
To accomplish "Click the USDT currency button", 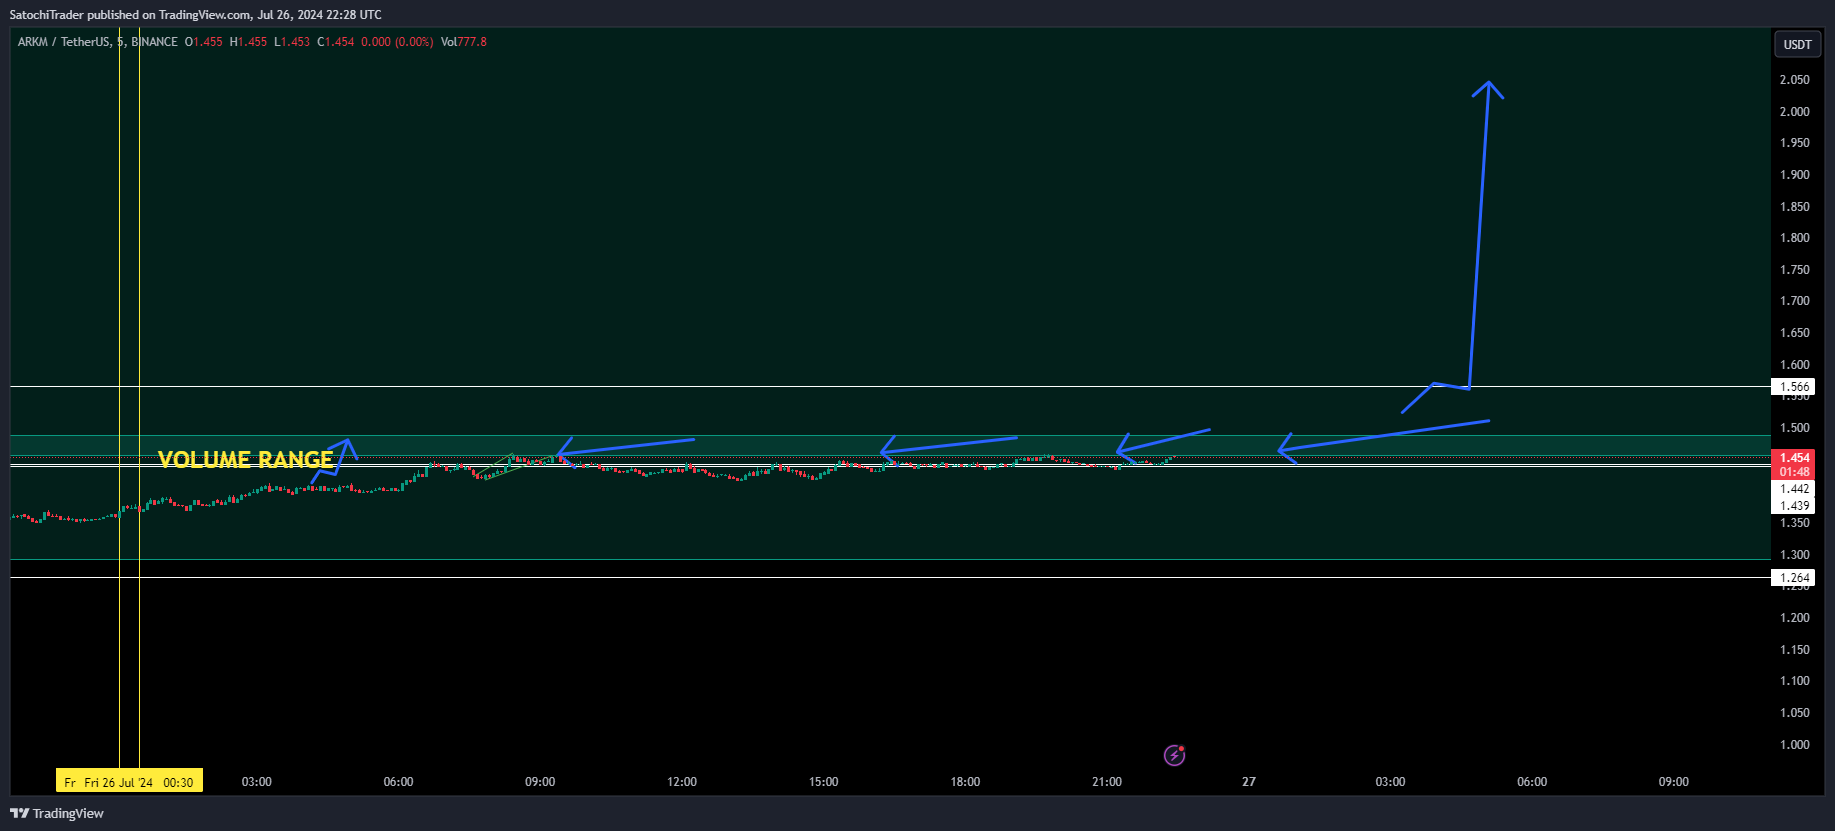I will (1797, 44).
